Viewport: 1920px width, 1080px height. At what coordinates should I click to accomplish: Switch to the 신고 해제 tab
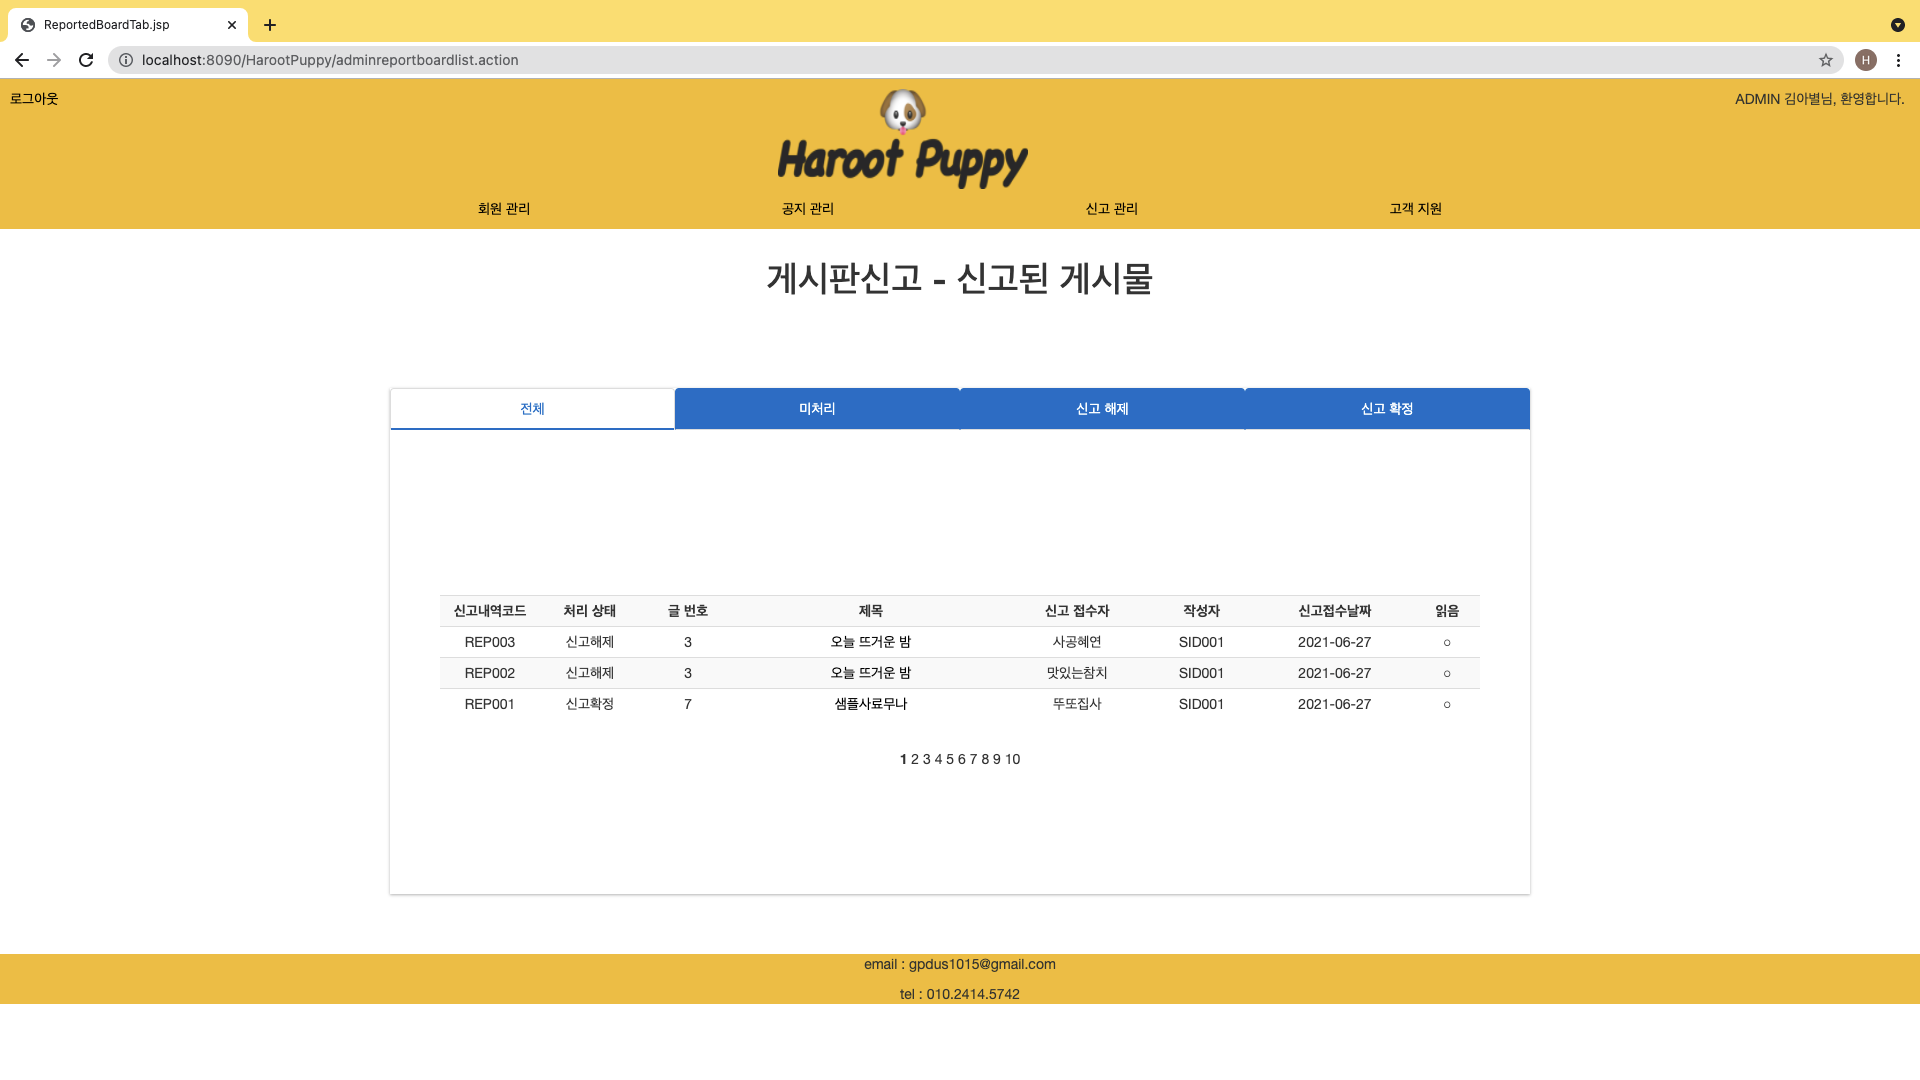click(1102, 409)
